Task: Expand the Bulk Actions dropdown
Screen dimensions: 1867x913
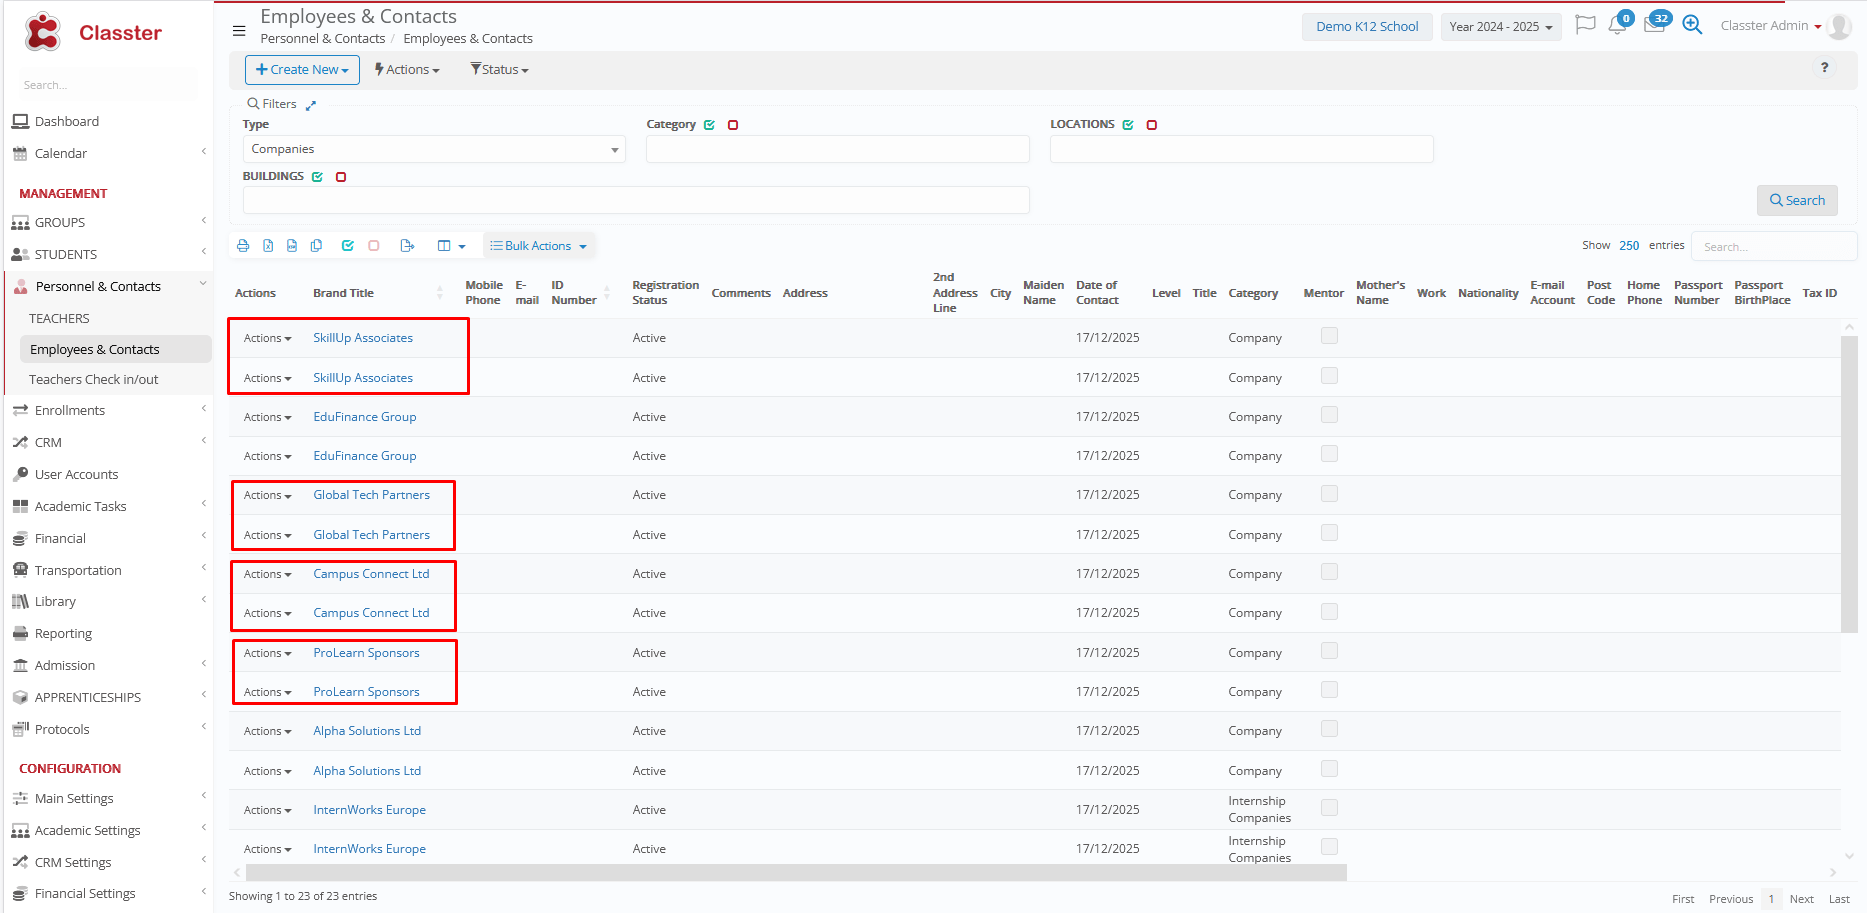Action: tap(538, 246)
